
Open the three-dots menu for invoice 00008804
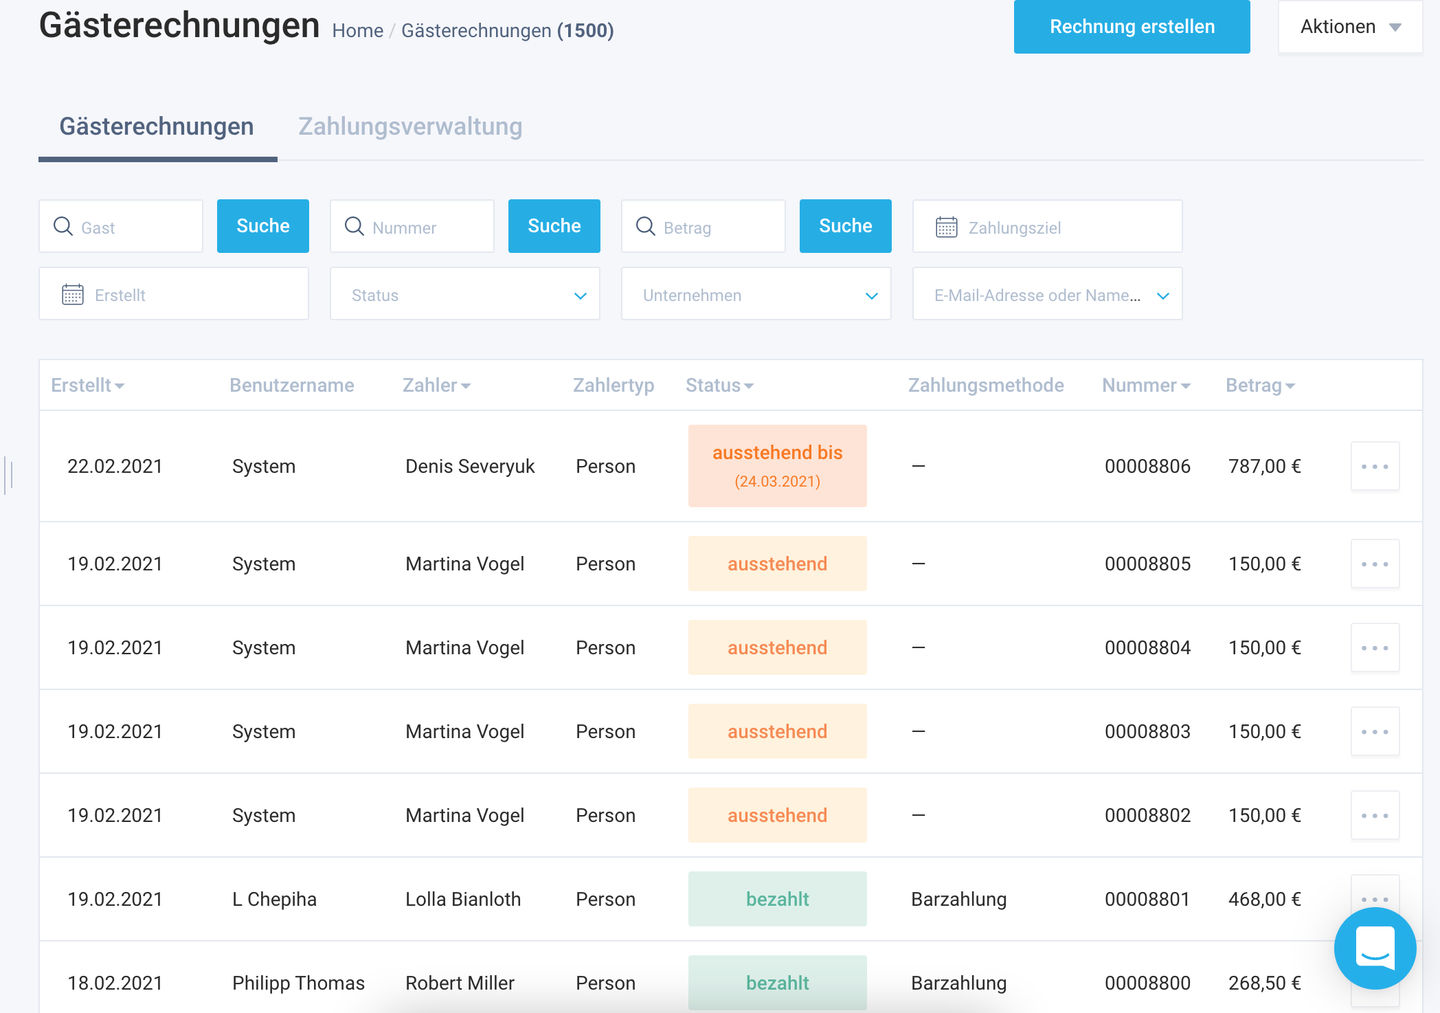point(1375,648)
